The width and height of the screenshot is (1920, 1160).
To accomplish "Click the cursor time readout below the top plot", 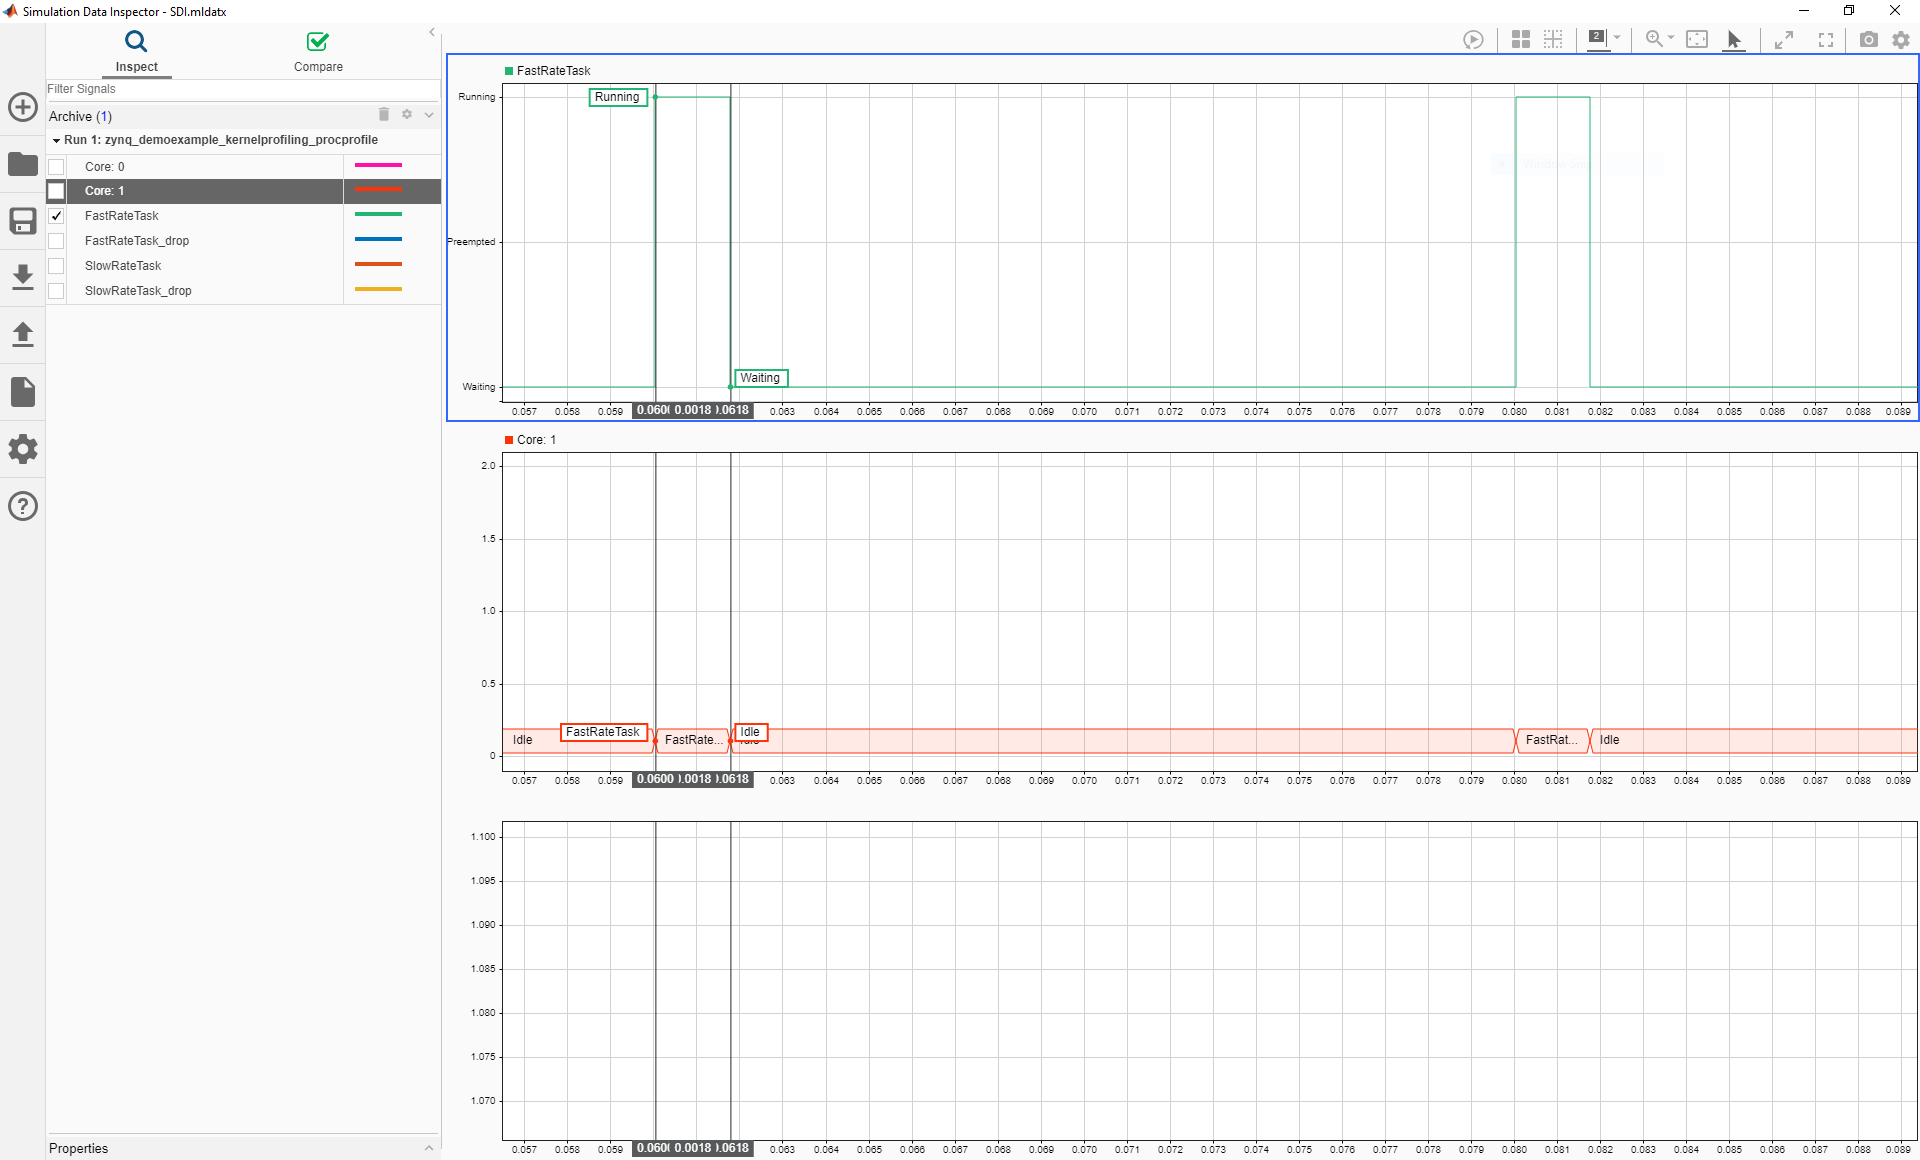I will point(693,410).
